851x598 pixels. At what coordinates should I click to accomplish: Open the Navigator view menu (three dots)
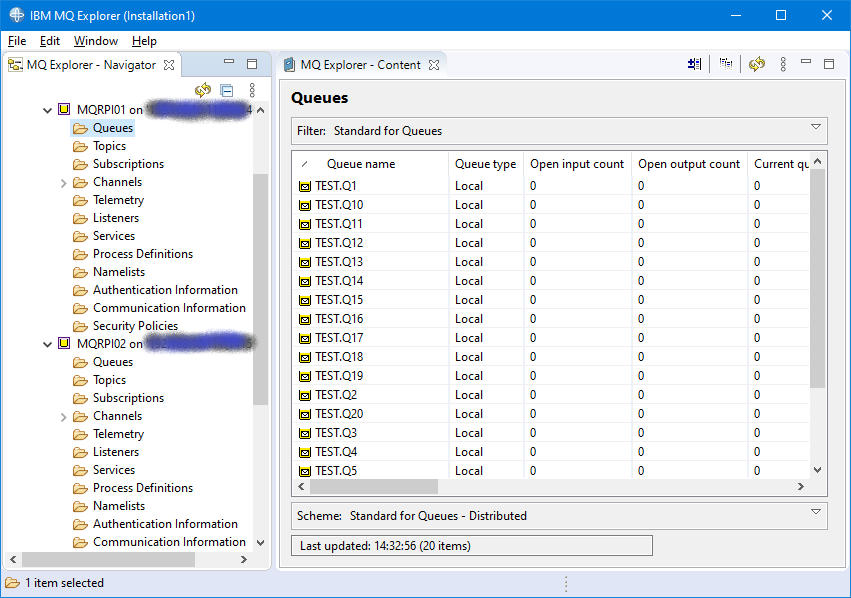[252, 90]
